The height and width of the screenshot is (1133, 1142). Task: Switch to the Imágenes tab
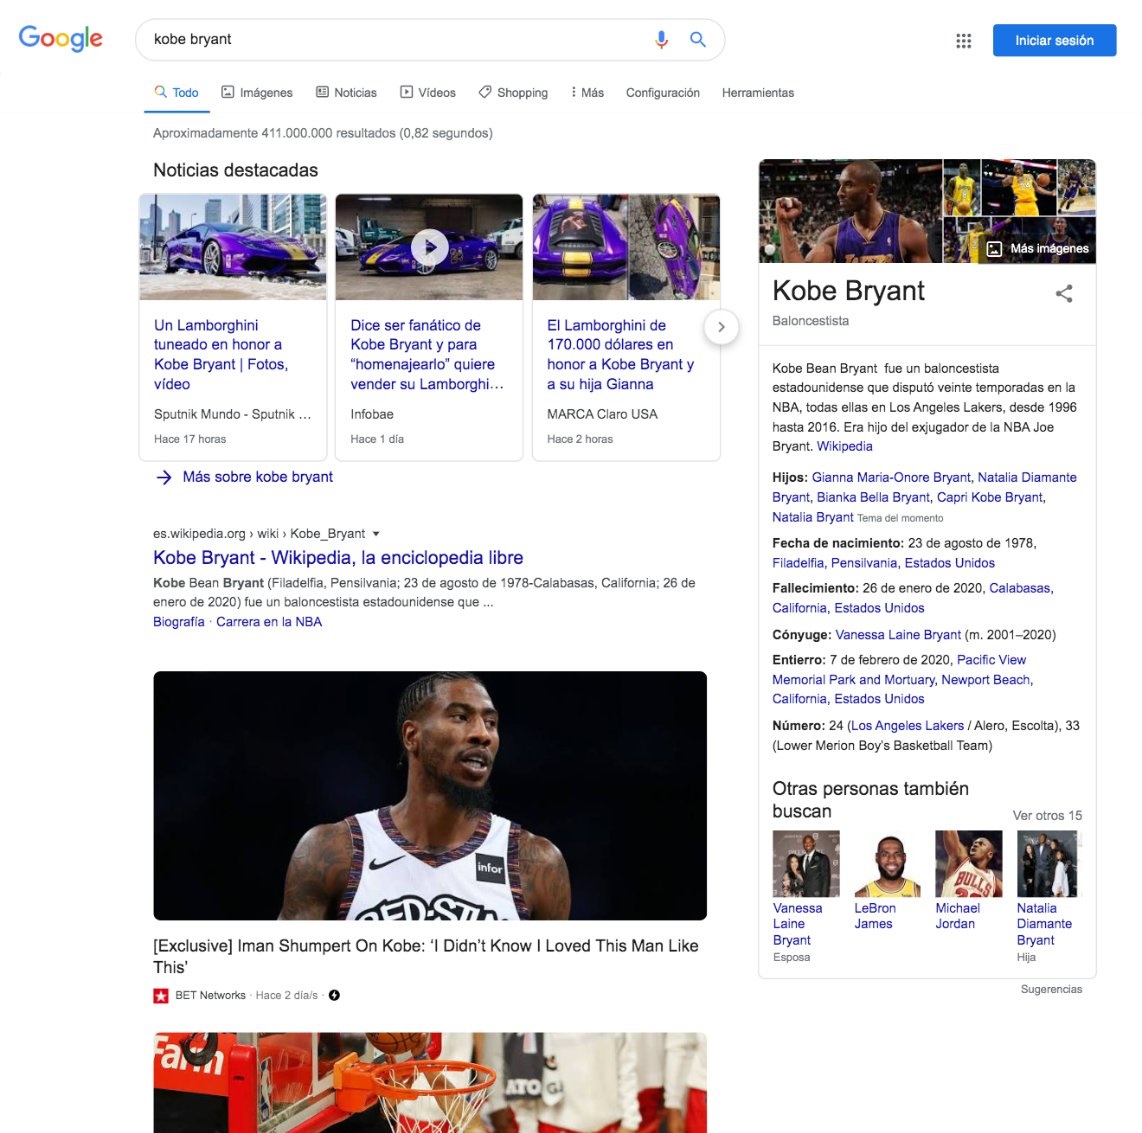click(x=256, y=92)
